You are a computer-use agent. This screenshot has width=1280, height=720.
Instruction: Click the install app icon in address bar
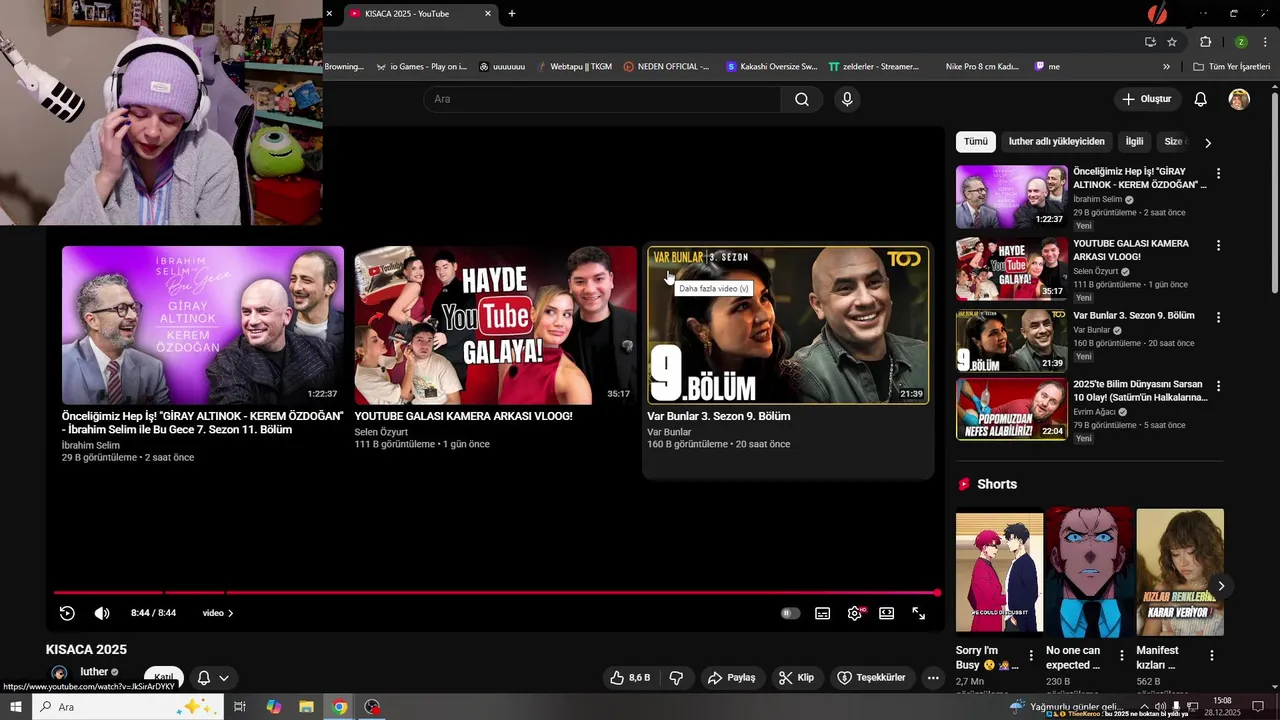click(x=1150, y=42)
